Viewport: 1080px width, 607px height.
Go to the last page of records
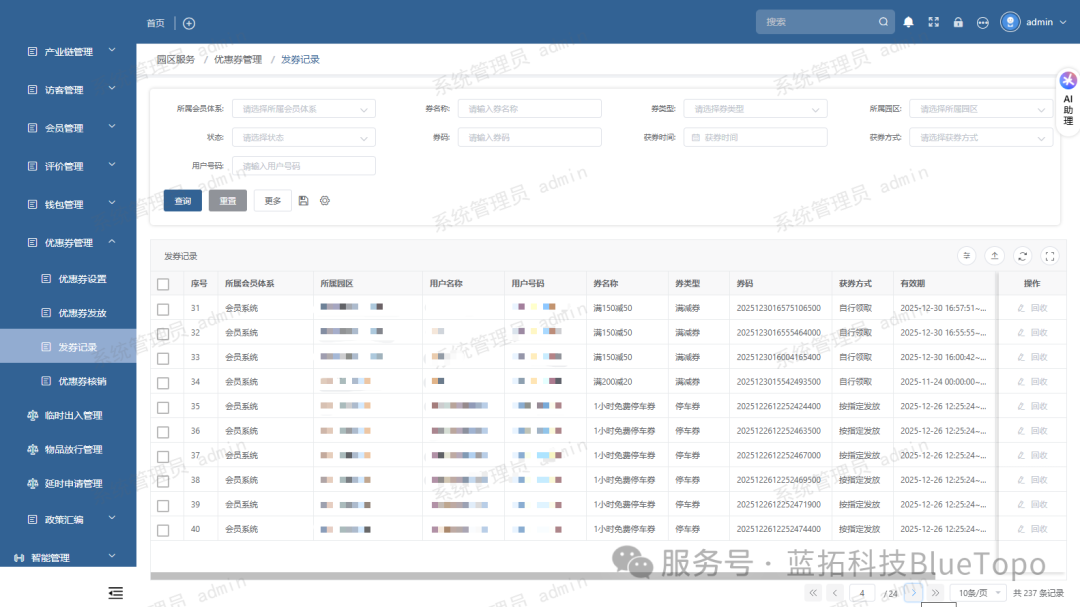(x=935, y=593)
